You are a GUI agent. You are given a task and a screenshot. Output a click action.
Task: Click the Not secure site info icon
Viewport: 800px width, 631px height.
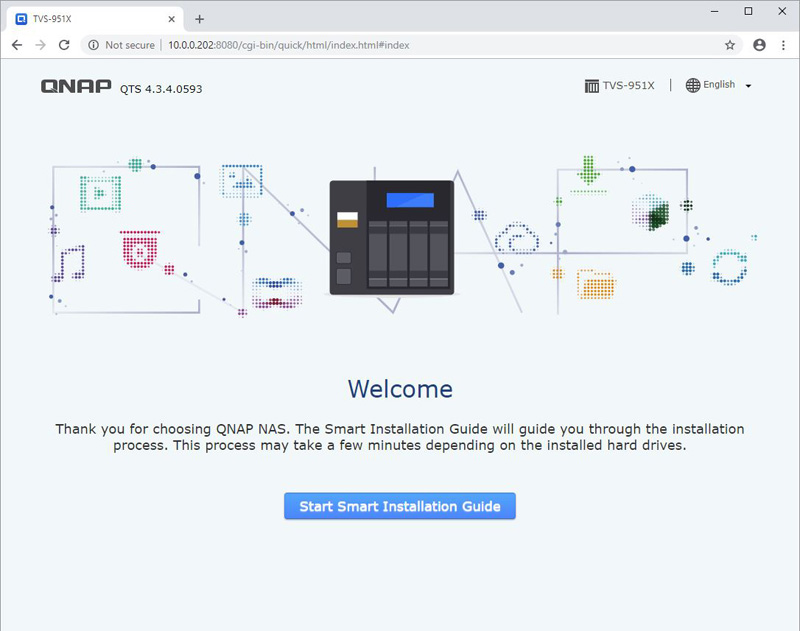pyautogui.click(x=93, y=45)
